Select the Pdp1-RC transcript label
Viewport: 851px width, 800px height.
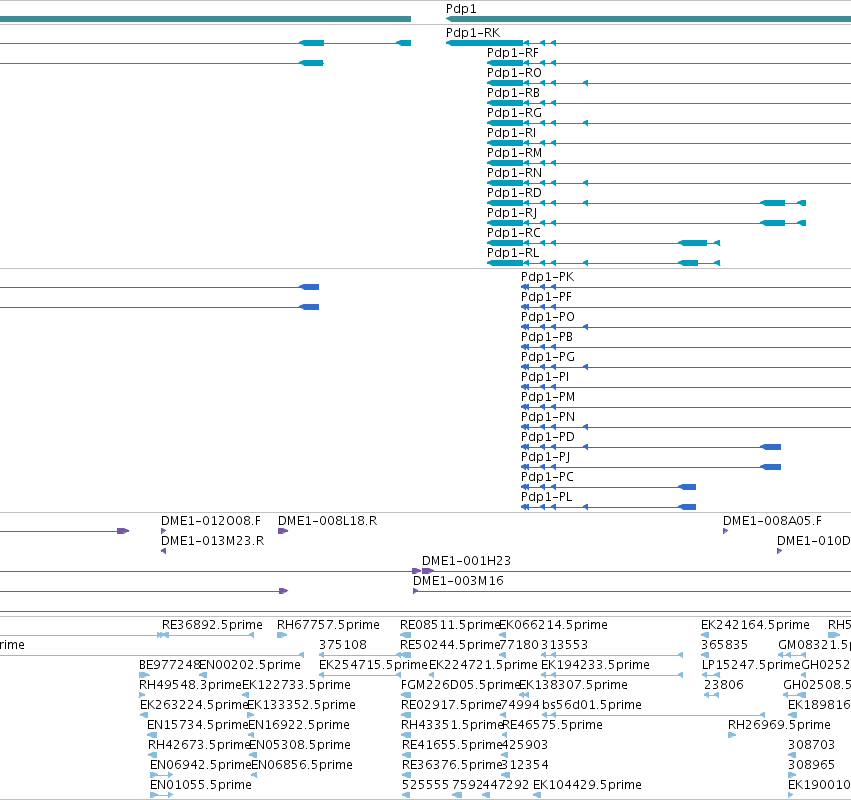513,233
